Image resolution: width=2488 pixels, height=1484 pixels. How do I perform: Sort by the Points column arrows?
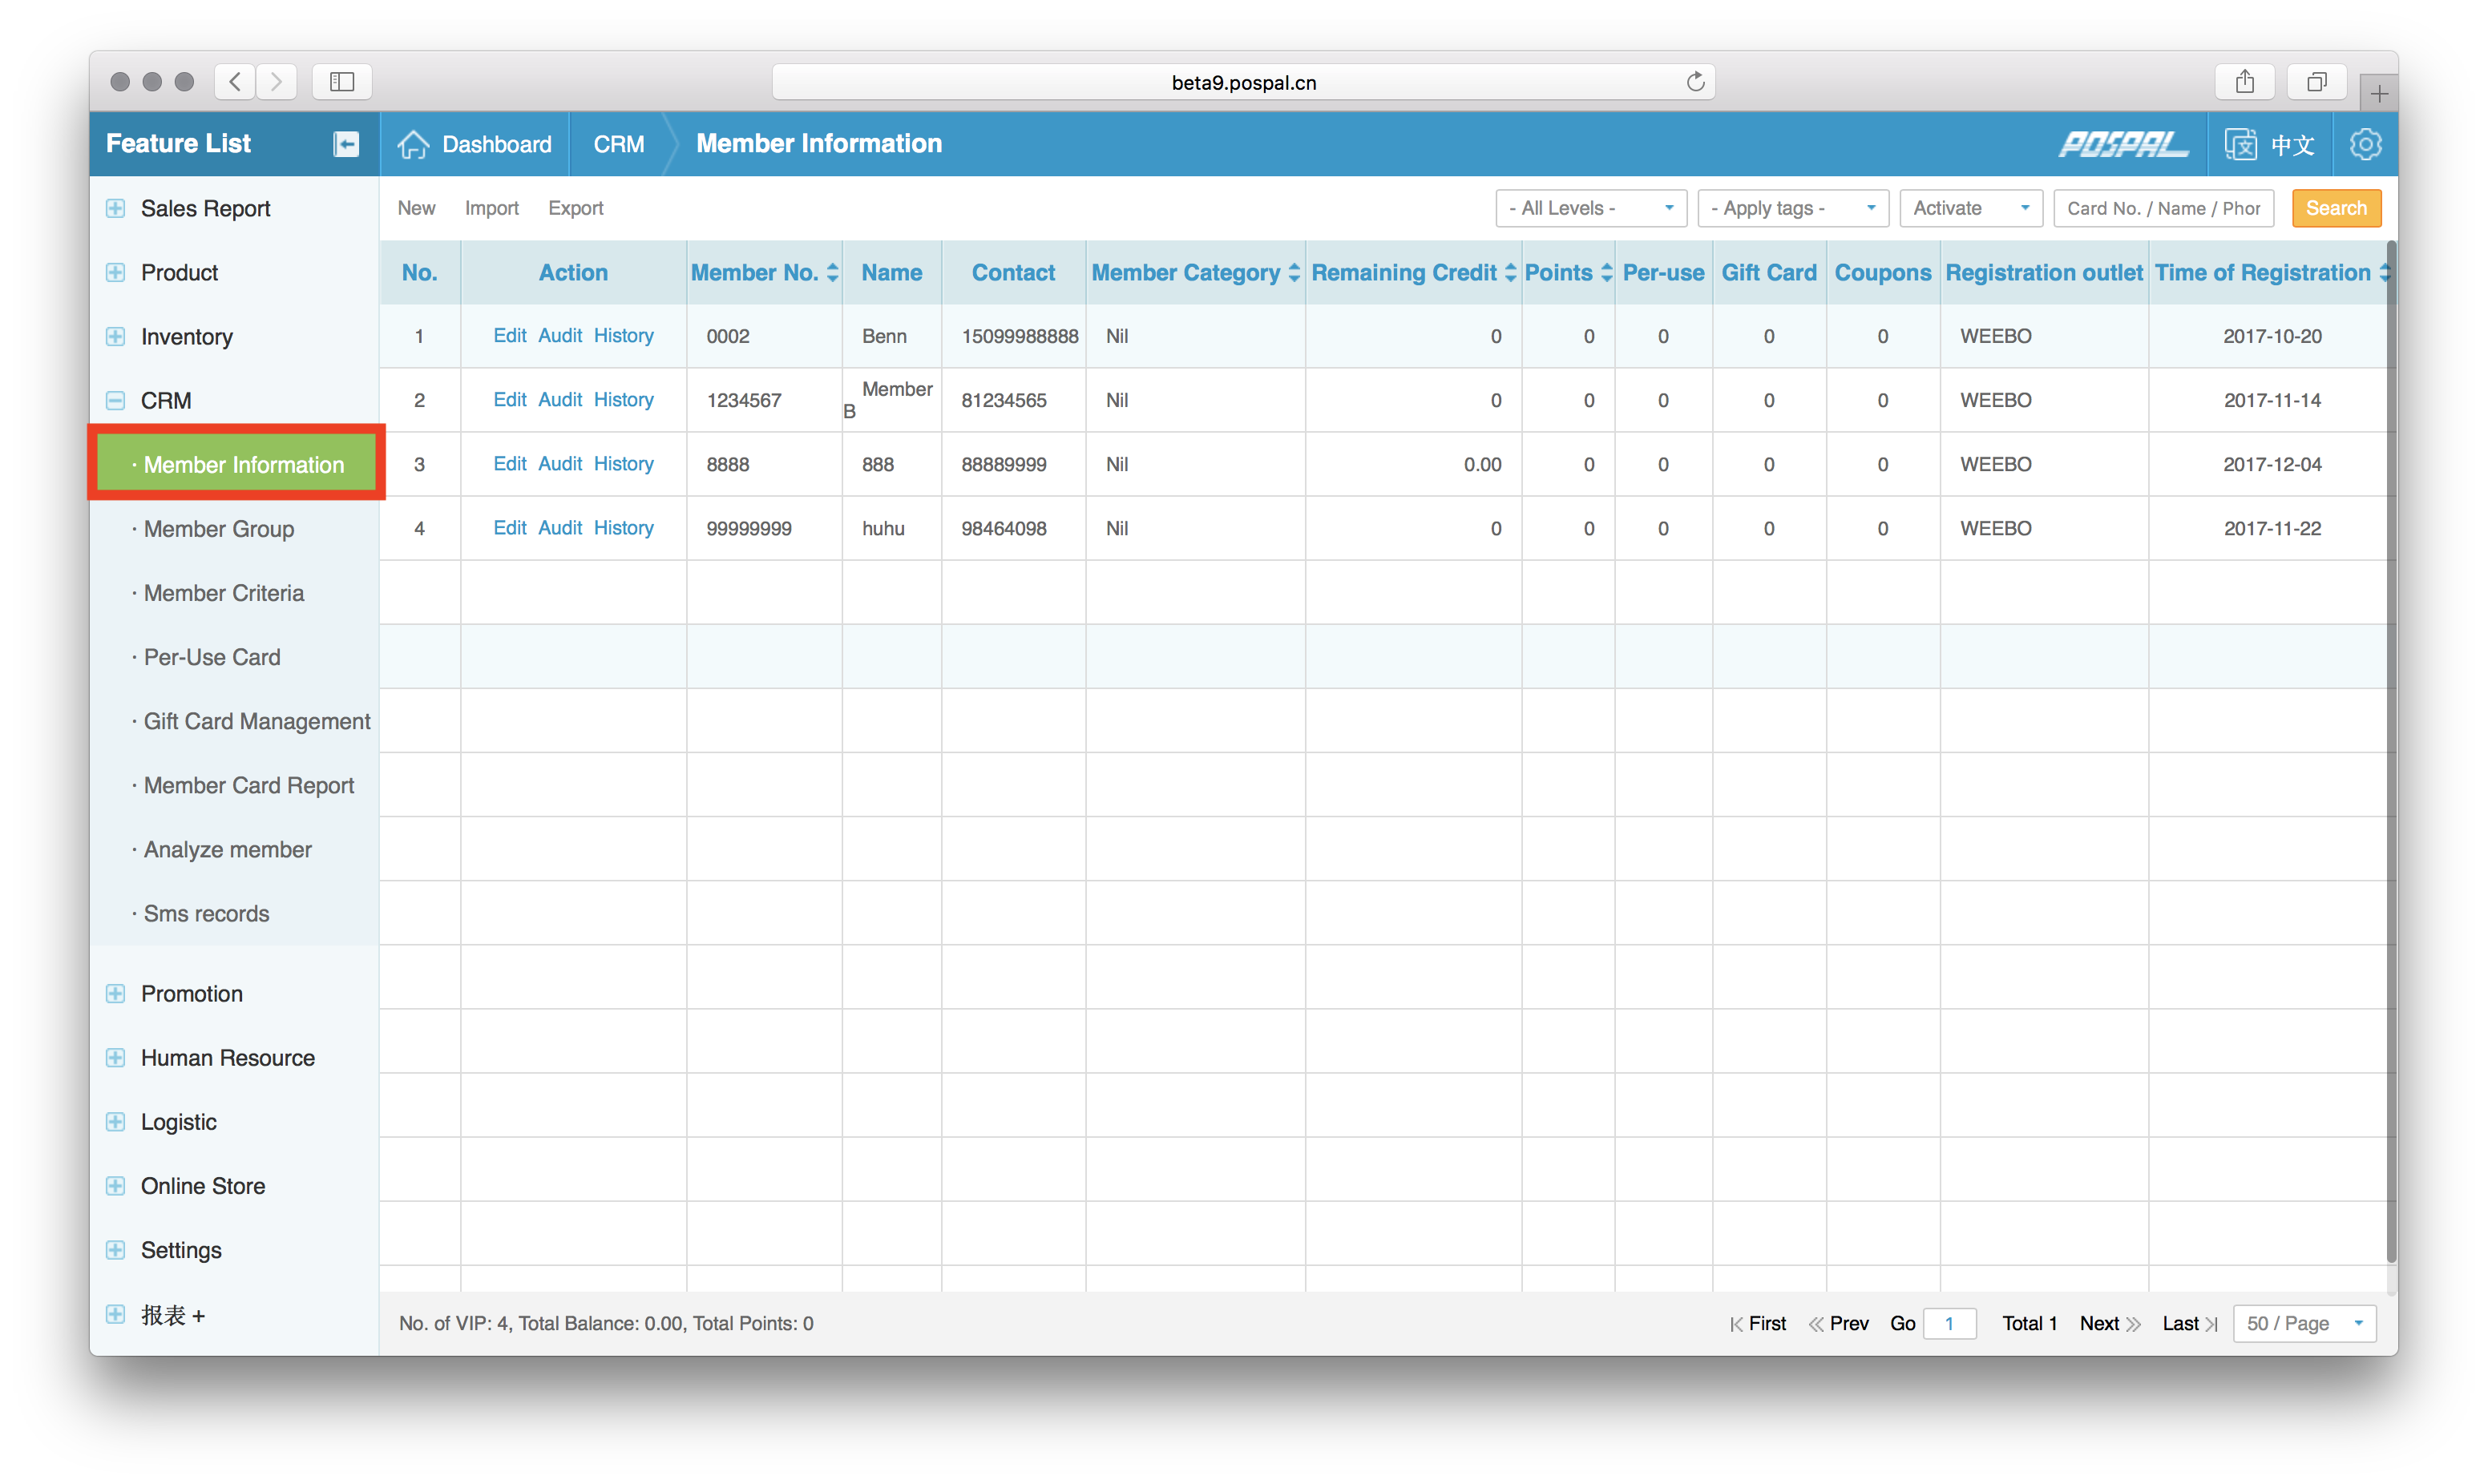[1606, 273]
